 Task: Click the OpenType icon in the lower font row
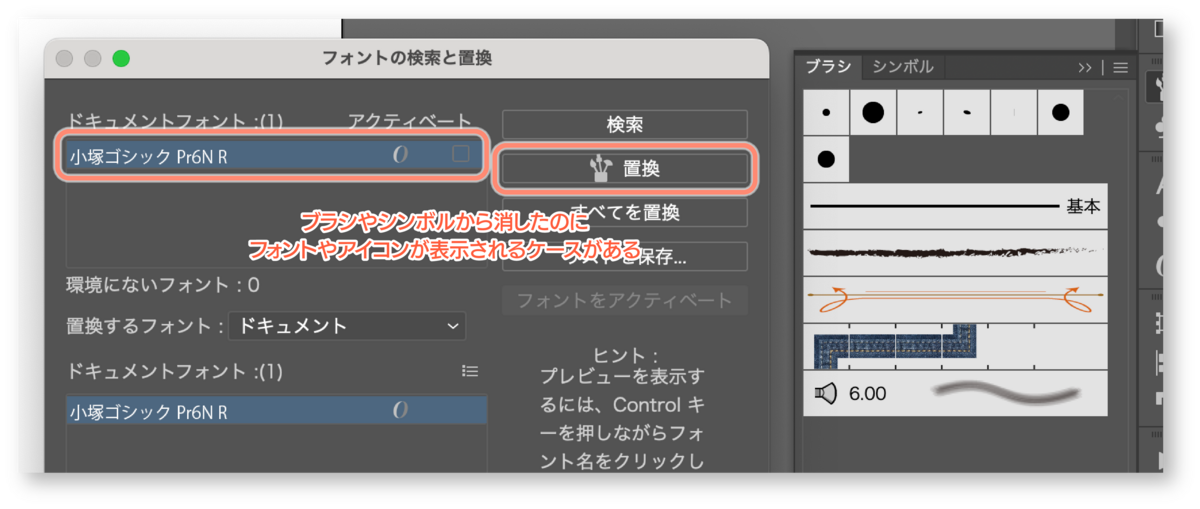click(x=400, y=411)
